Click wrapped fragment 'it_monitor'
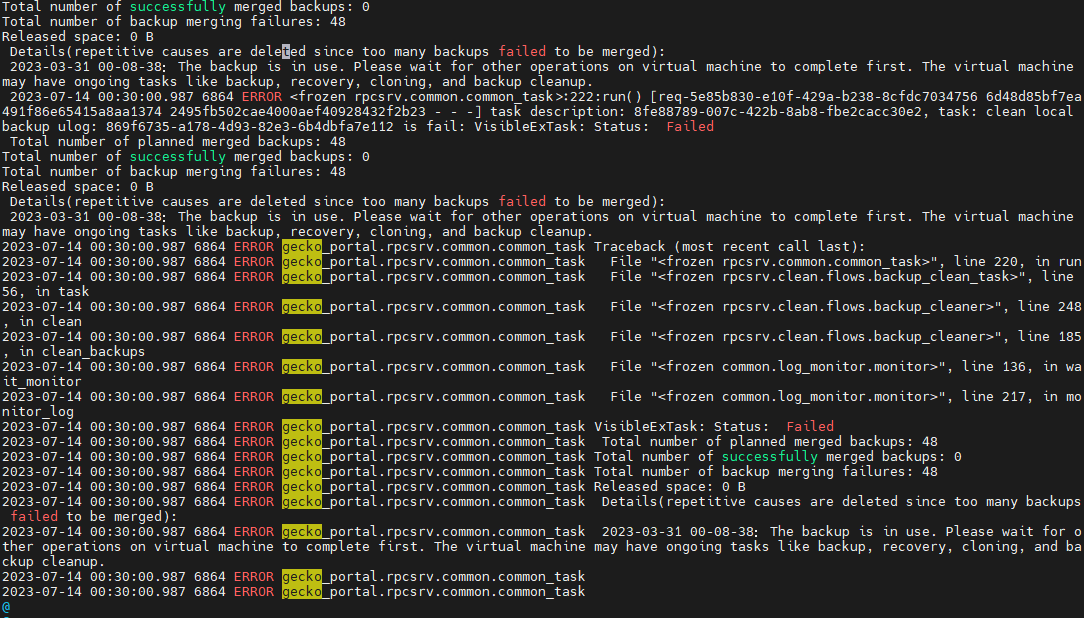Image resolution: width=1084 pixels, height=618 pixels. click(41, 382)
